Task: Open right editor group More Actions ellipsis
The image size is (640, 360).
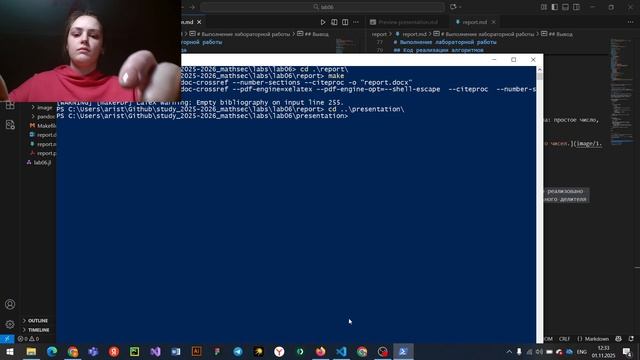Action: click(x=630, y=22)
